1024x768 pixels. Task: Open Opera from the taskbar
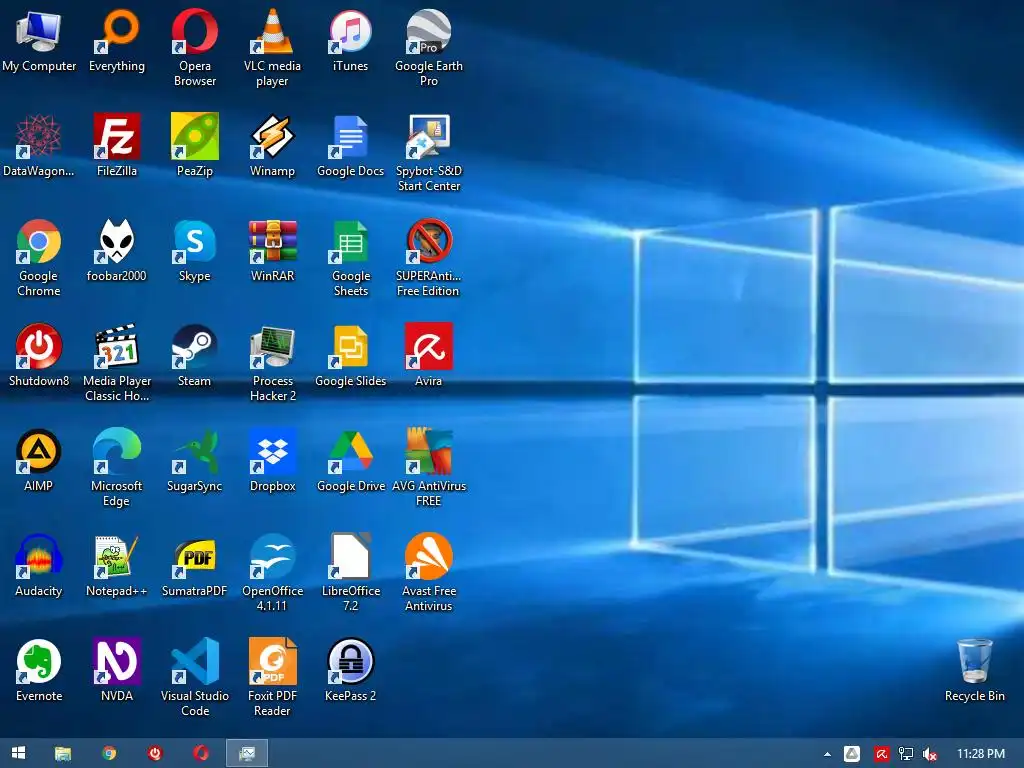(x=200, y=753)
